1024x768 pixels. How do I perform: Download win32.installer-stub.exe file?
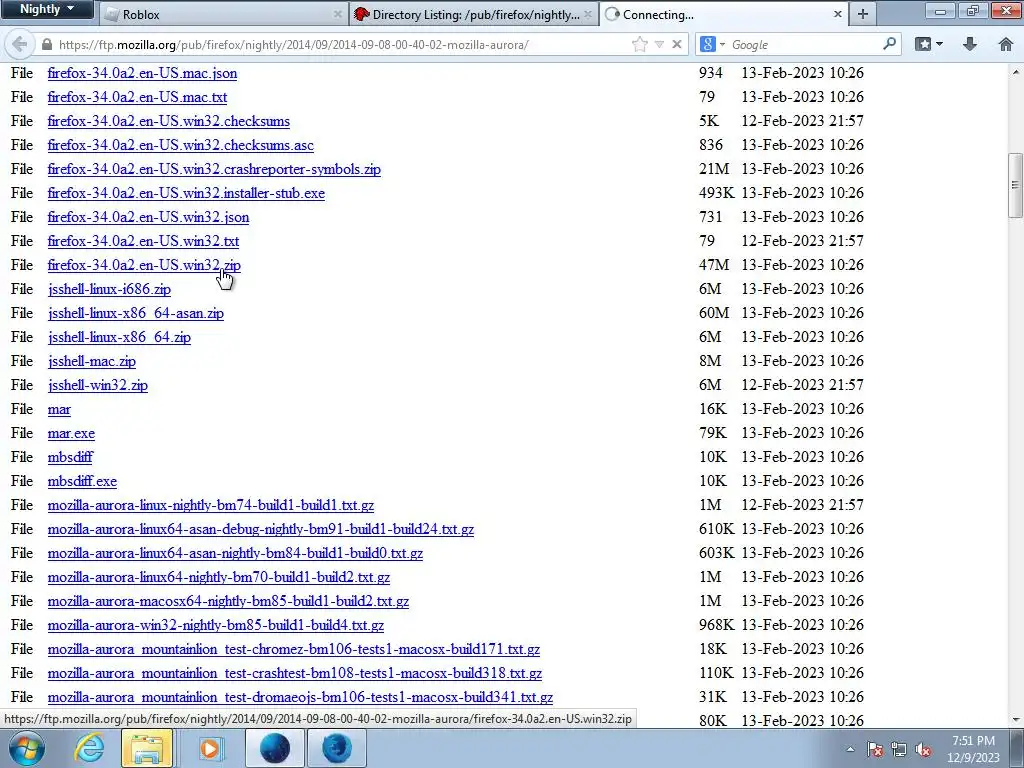[186, 193]
